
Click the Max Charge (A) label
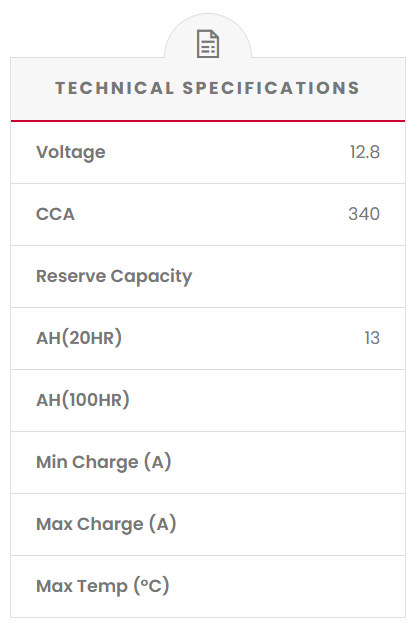106,524
